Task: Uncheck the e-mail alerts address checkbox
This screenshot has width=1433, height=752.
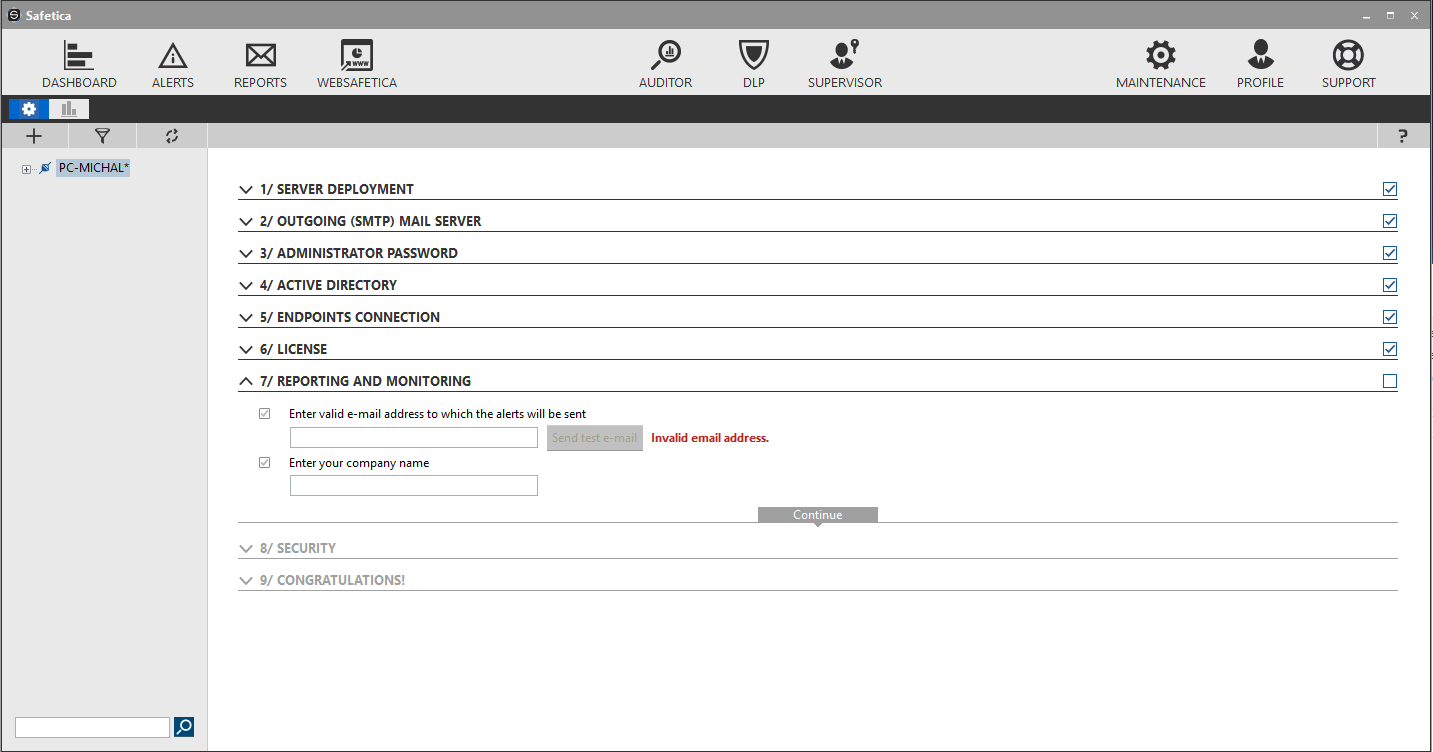Action: coord(264,413)
